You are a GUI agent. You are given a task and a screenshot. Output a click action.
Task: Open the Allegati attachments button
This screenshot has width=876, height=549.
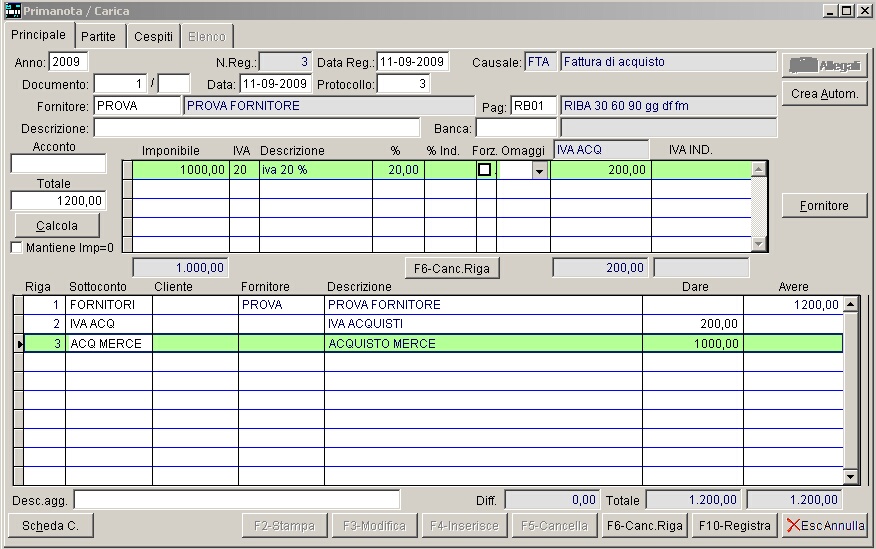[x=824, y=65]
